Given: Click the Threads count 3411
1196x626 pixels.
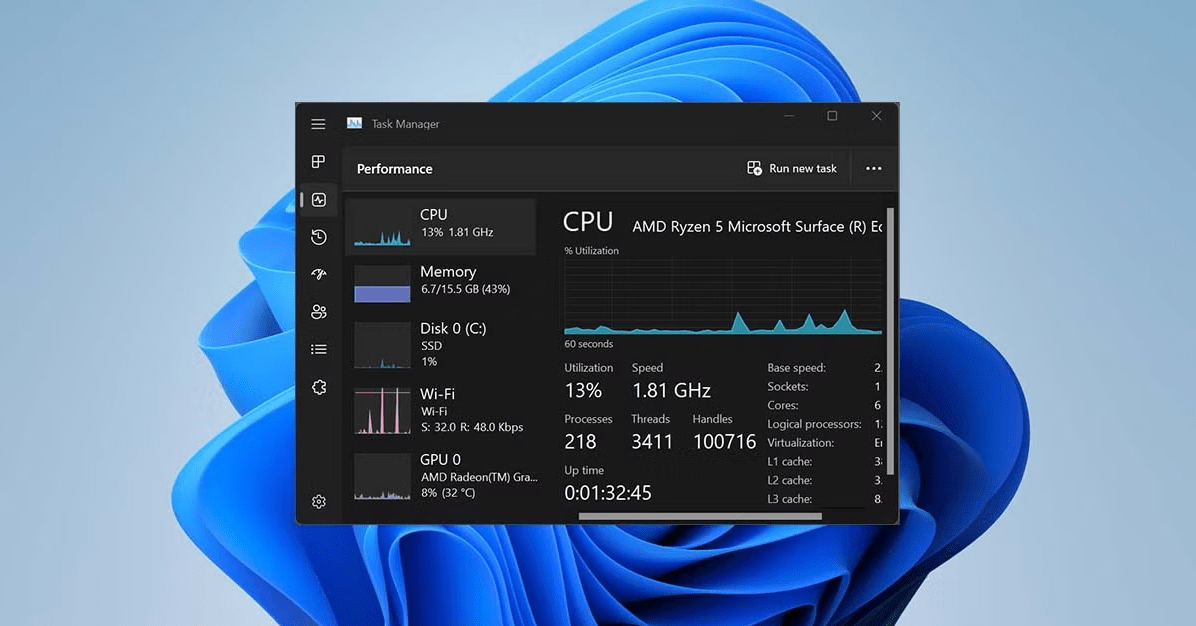Looking at the screenshot, I should (652, 441).
